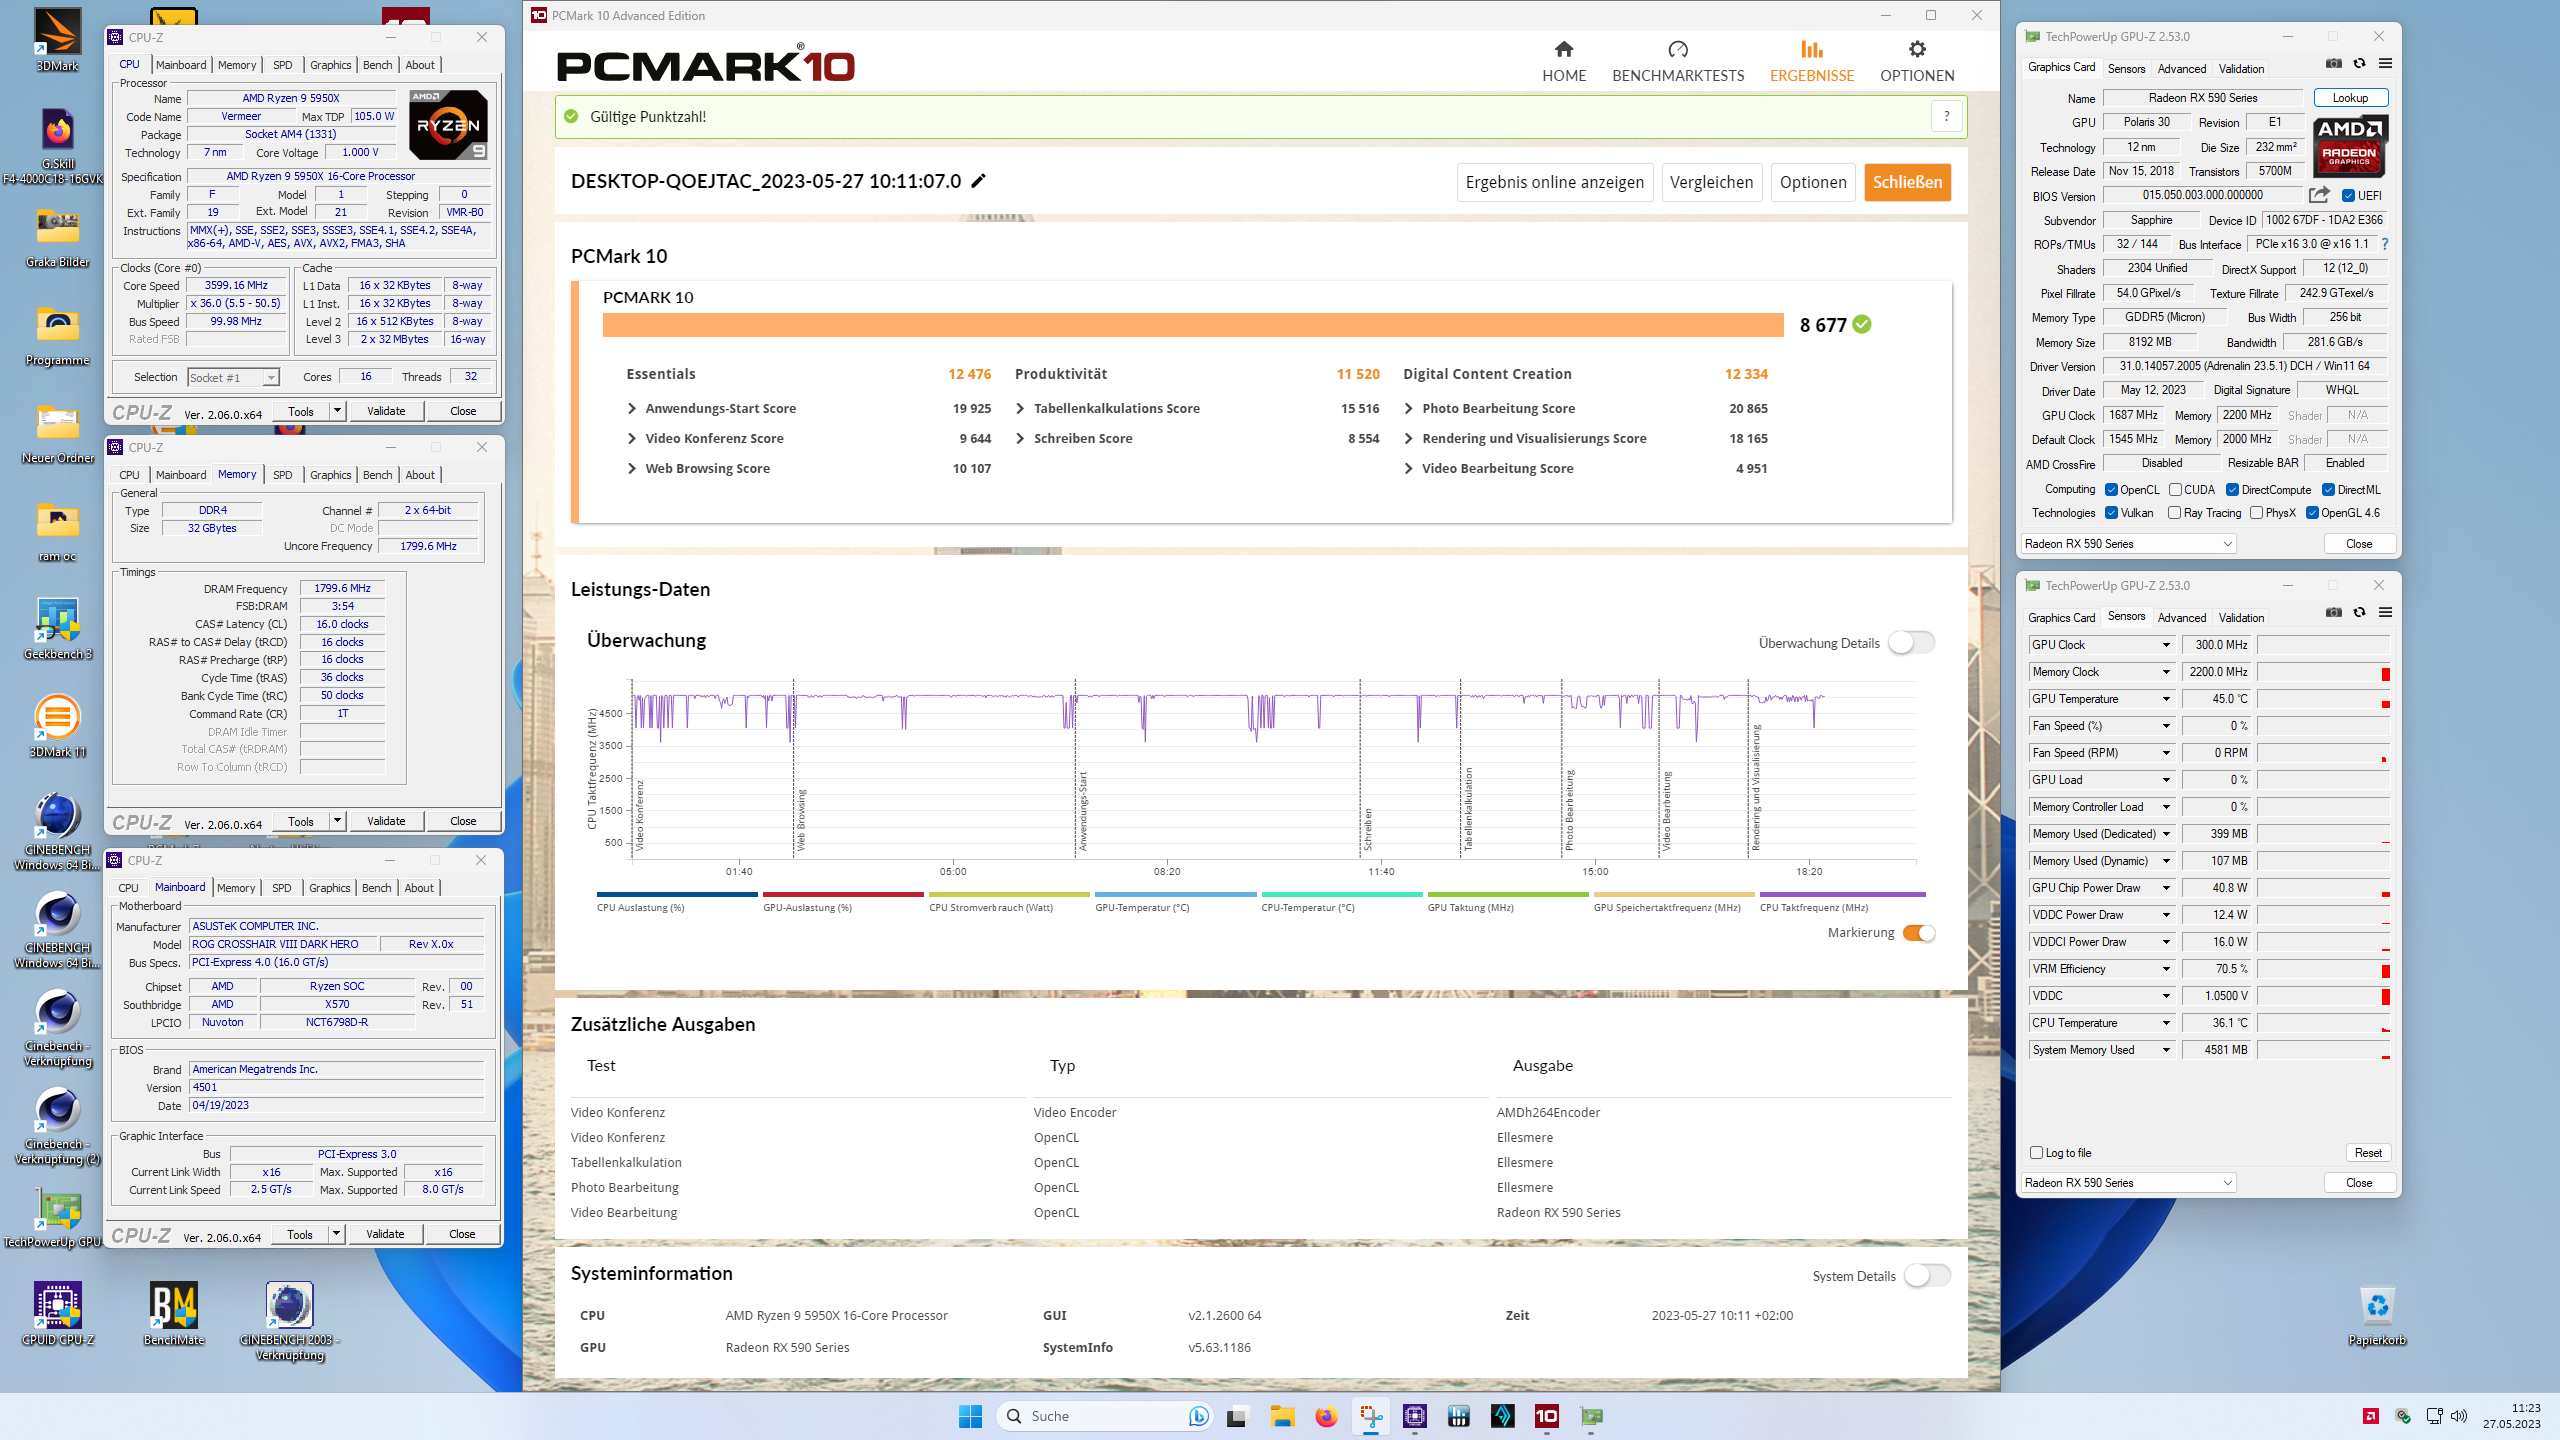Open 3DMark 11 desktop icon
Image resolution: width=2560 pixels, height=1440 pixels.
tap(57, 726)
